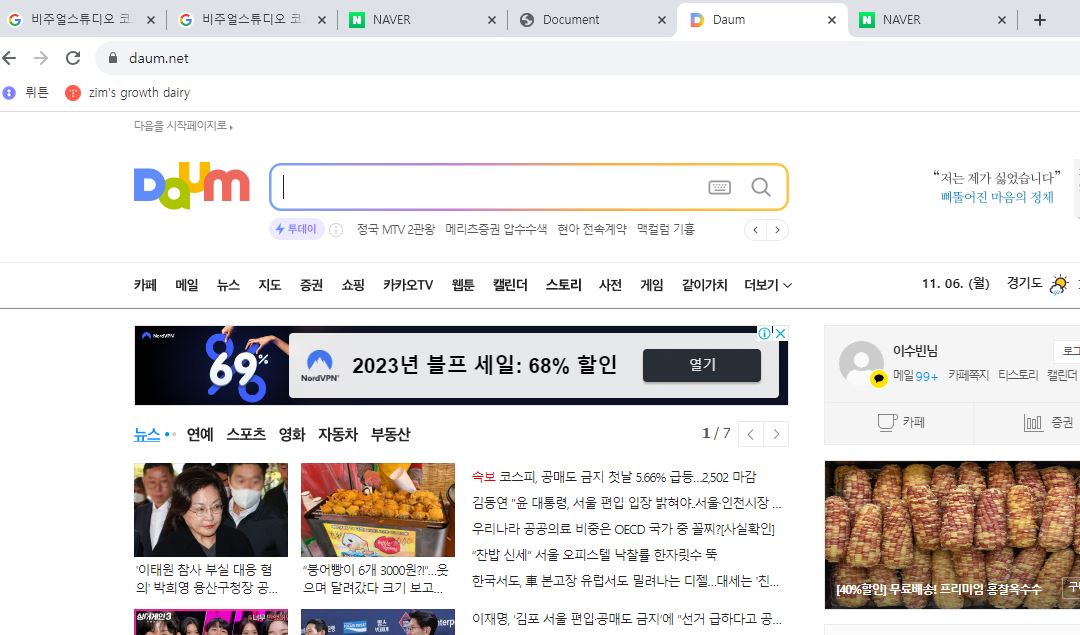This screenshot has height=635, width=1080.
Task: Click the 투데이 lightning badge
Action: 296,229
